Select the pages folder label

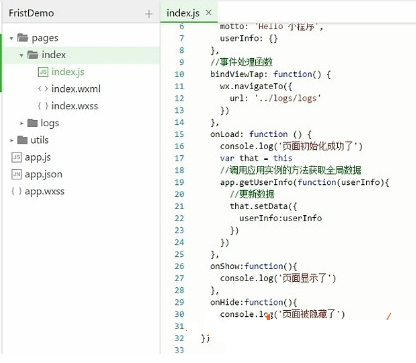[45, 38]
